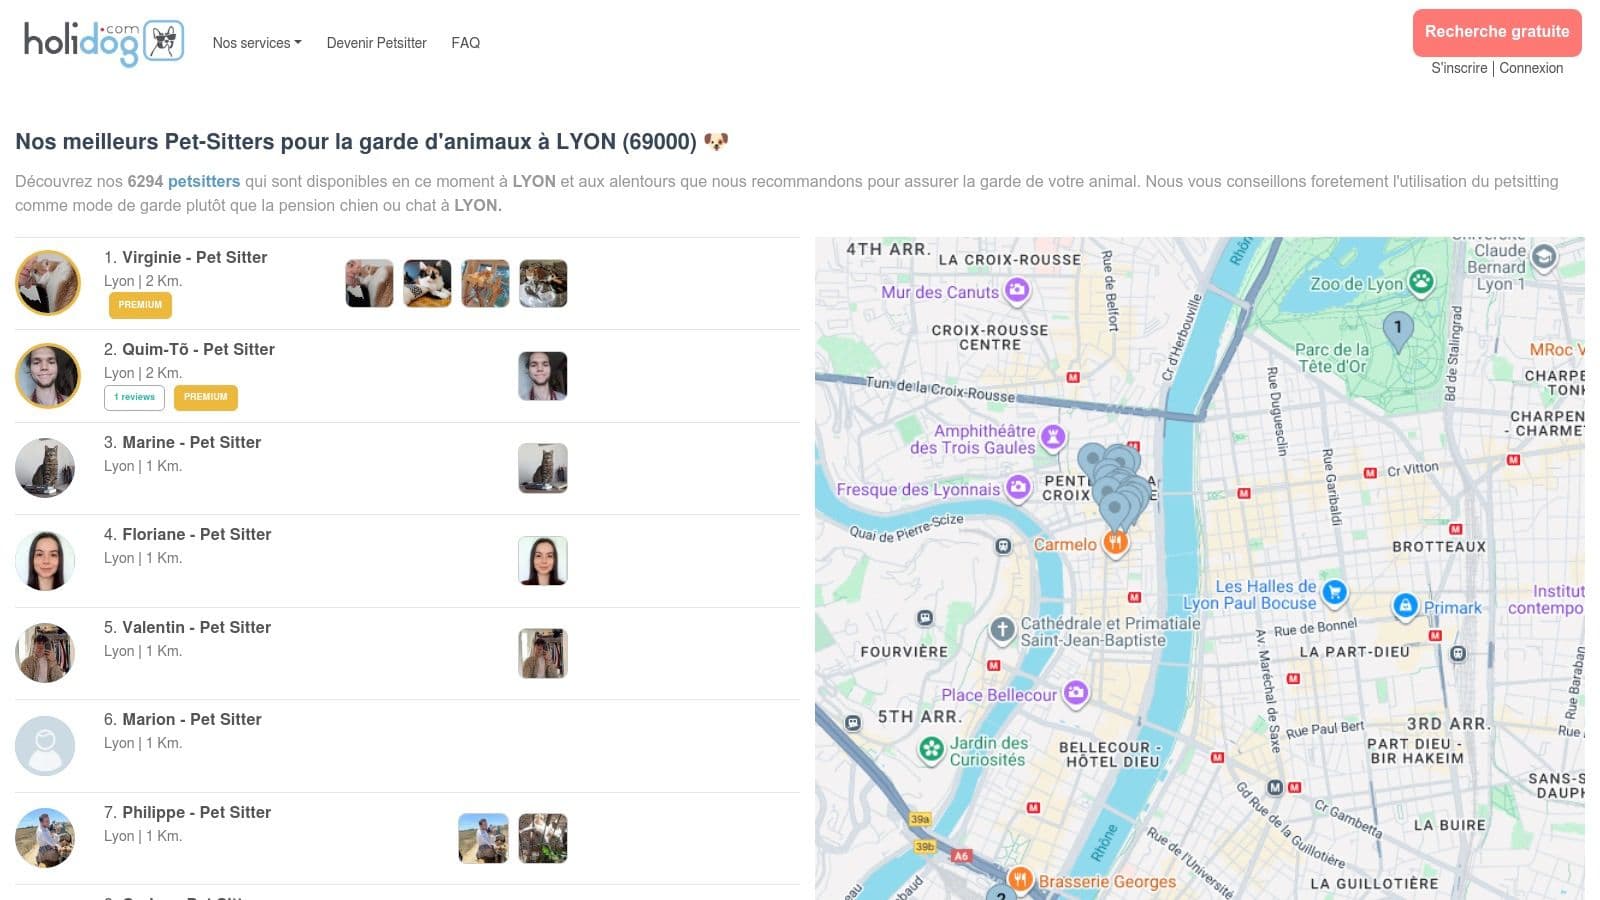1600x900 pixels.
Task: Open the FAQ menu item
Action: (465, 43)
